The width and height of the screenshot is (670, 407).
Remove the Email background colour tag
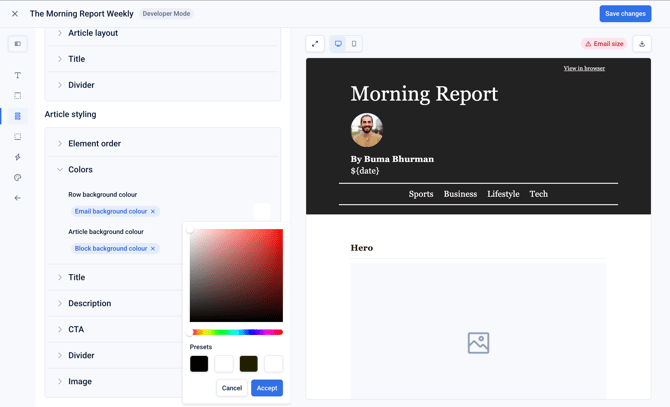click(x=153, y=211)
